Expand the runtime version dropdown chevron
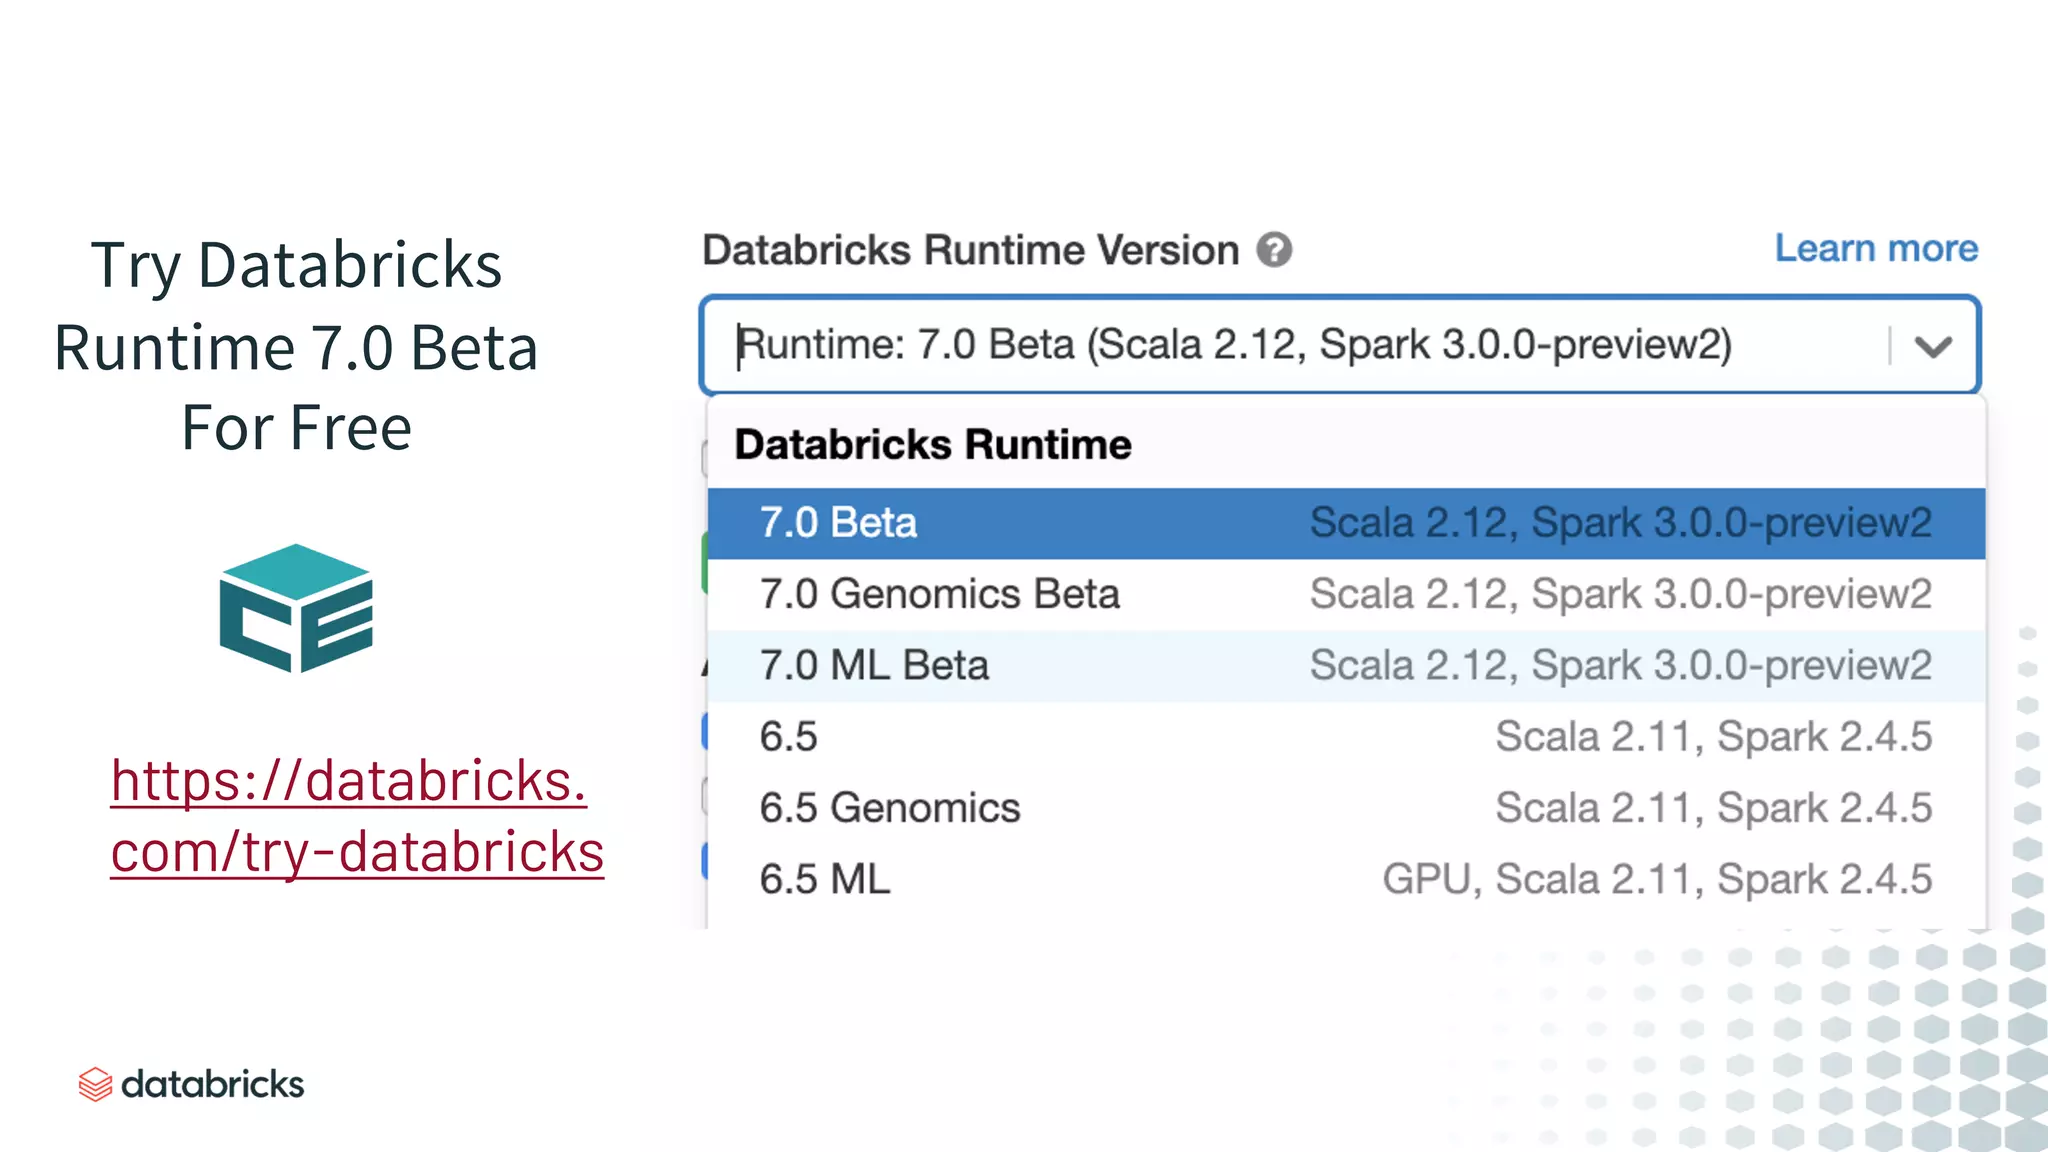 (x=1933, y=347)
